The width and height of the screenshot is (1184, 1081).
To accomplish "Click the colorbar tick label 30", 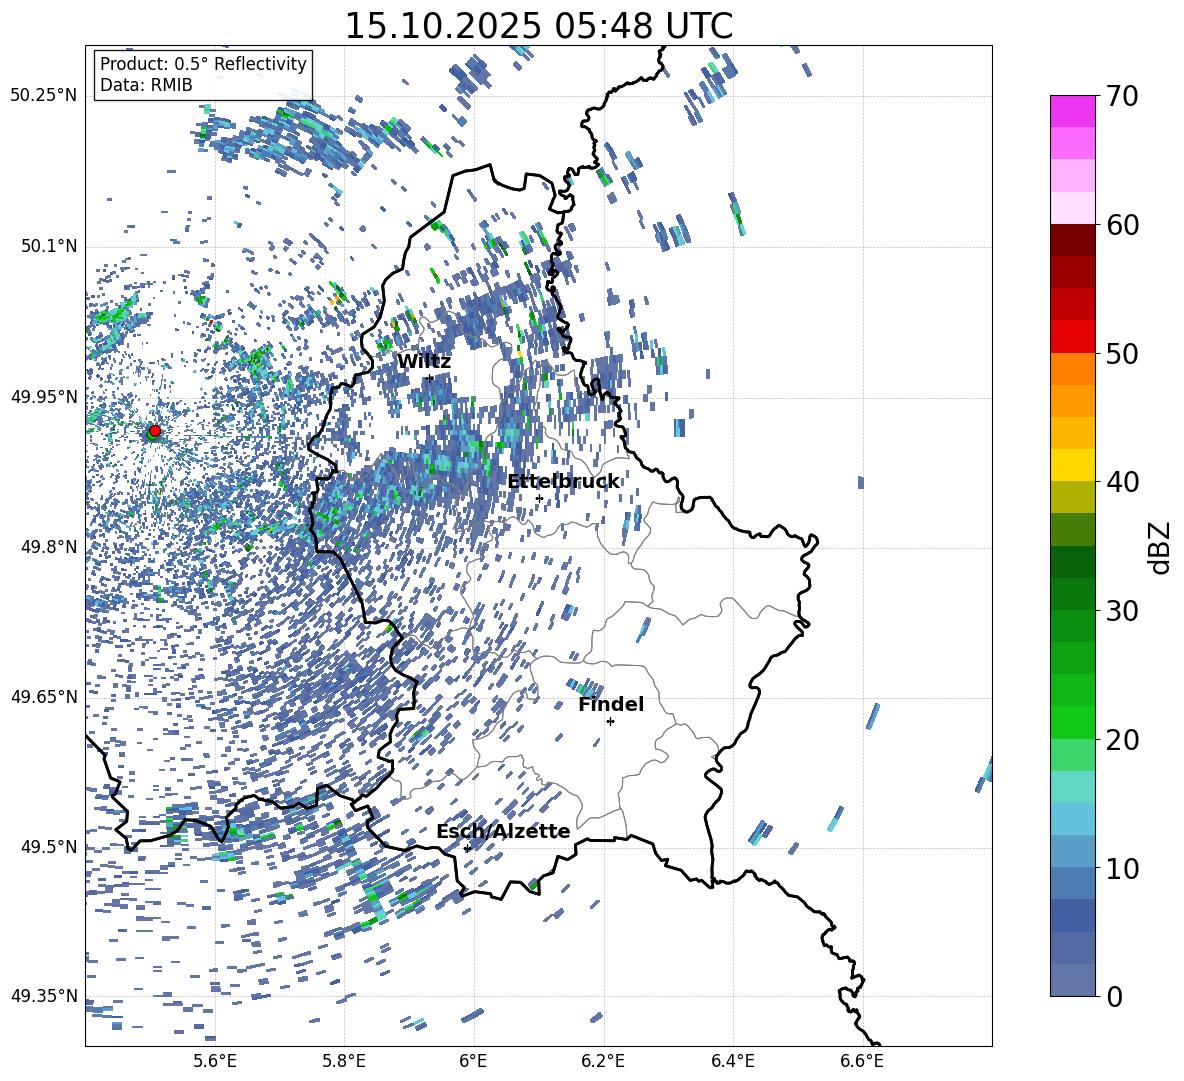I will (x=1122, y=611).
